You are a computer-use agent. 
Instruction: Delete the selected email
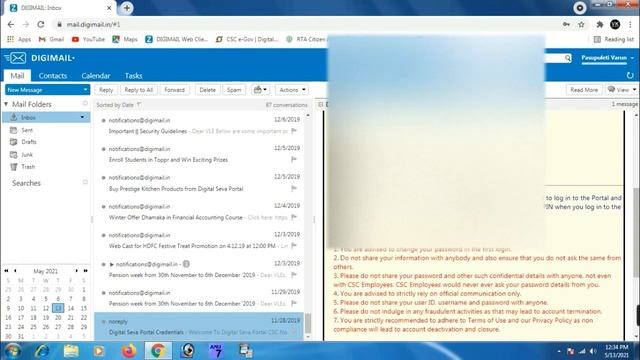pyautogui.click(x=207, y=90)
